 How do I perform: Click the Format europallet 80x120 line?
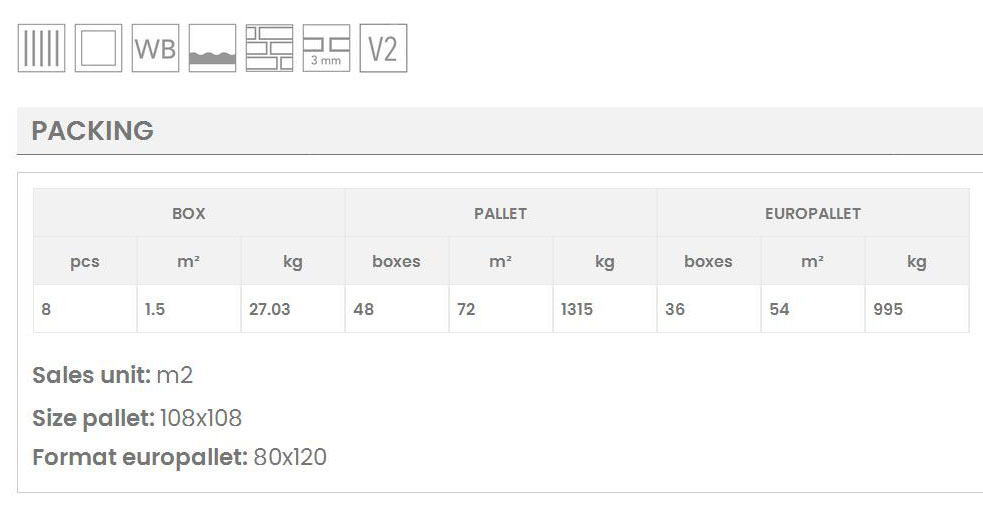(x=179, y=457)
